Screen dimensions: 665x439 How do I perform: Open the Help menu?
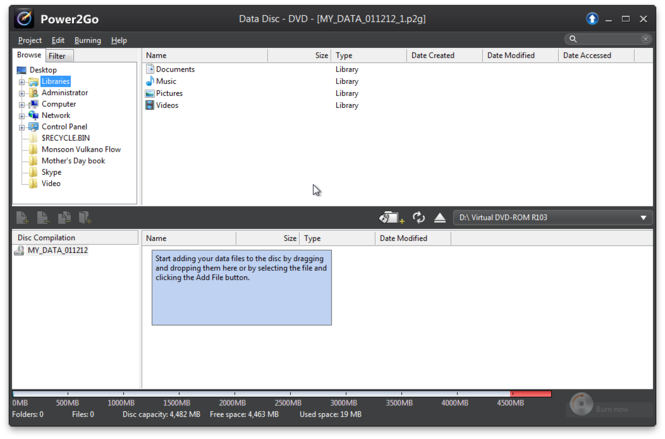pyautogui.click(x=119, y=40)
